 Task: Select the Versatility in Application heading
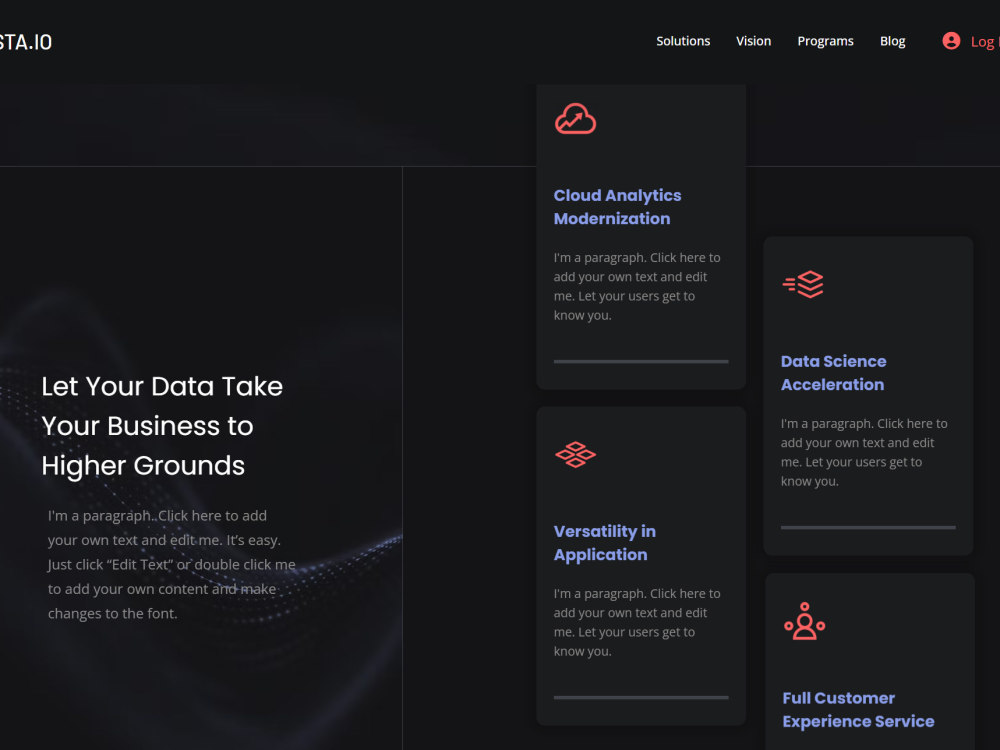point(605,543)
